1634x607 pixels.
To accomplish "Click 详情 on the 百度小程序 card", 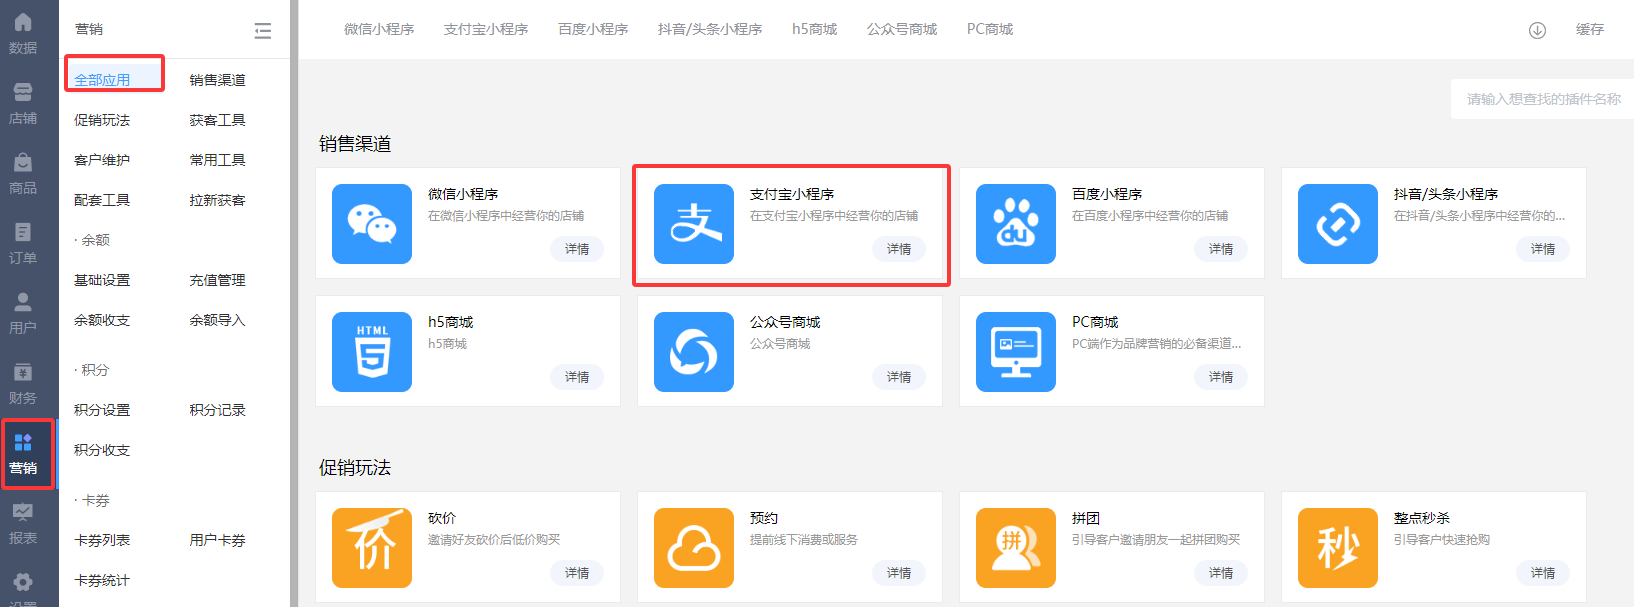I will click(1221, 249).
